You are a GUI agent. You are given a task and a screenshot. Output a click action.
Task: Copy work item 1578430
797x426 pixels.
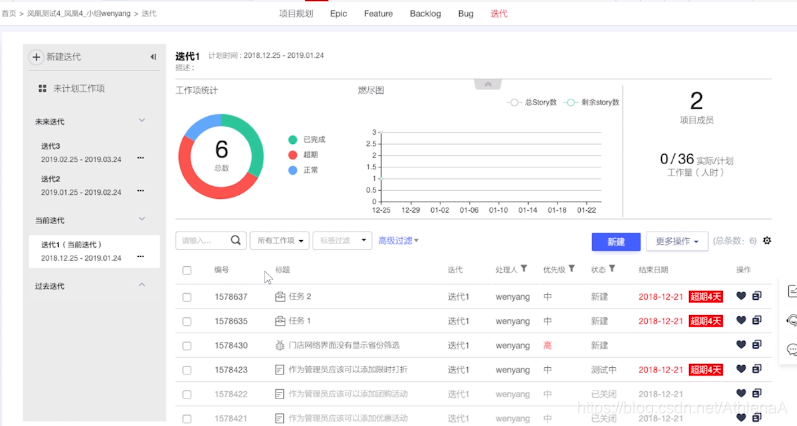pyautogui.click(x=757, y=344)
